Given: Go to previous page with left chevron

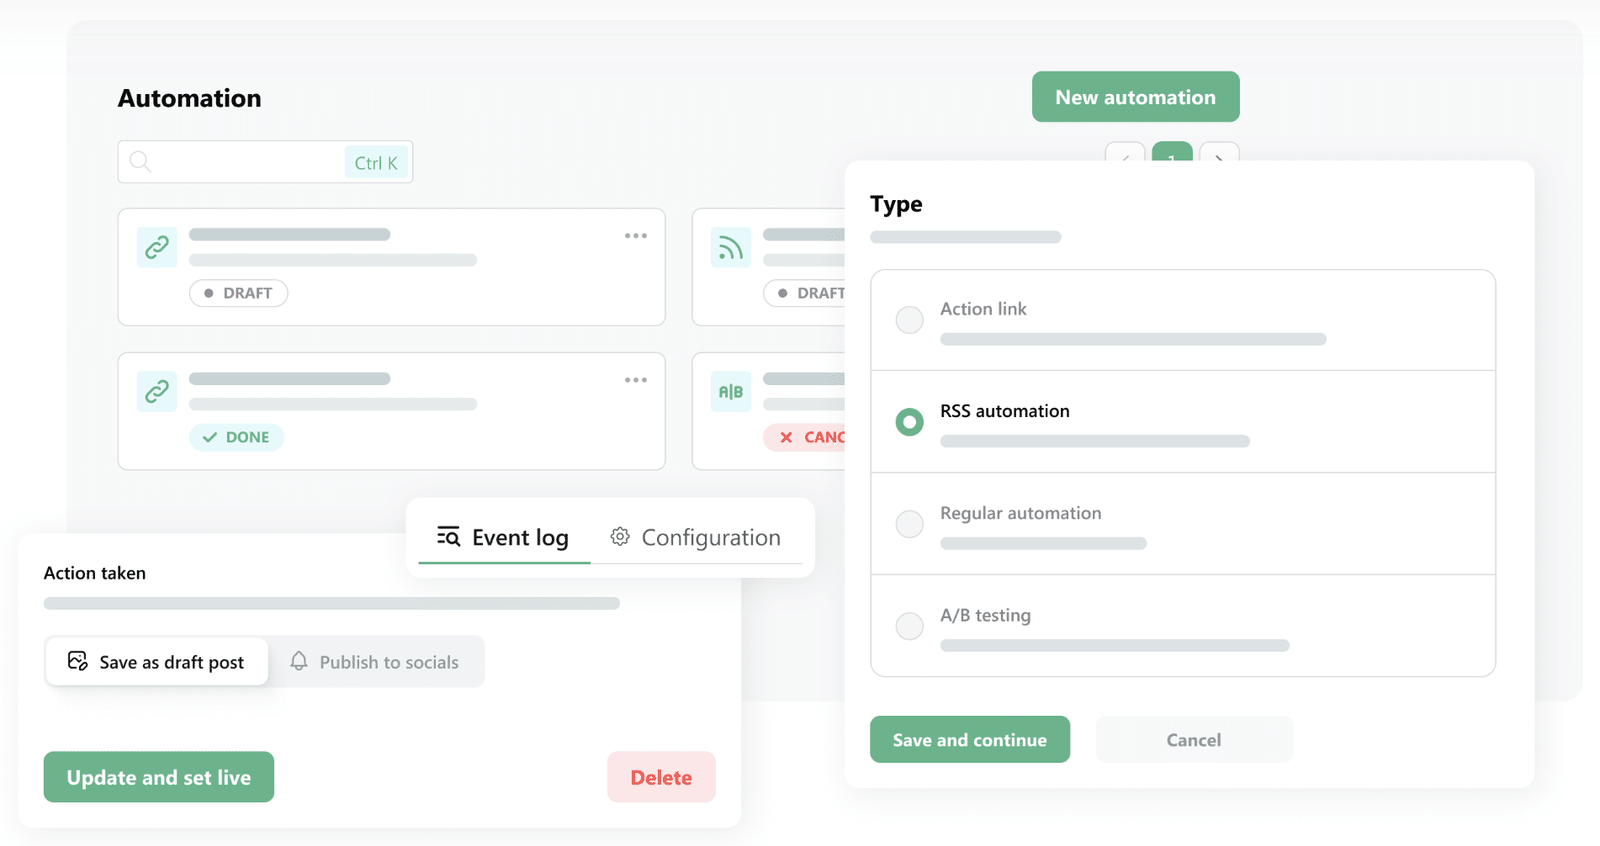Looking at the screenshot, I should [1125, 153].
